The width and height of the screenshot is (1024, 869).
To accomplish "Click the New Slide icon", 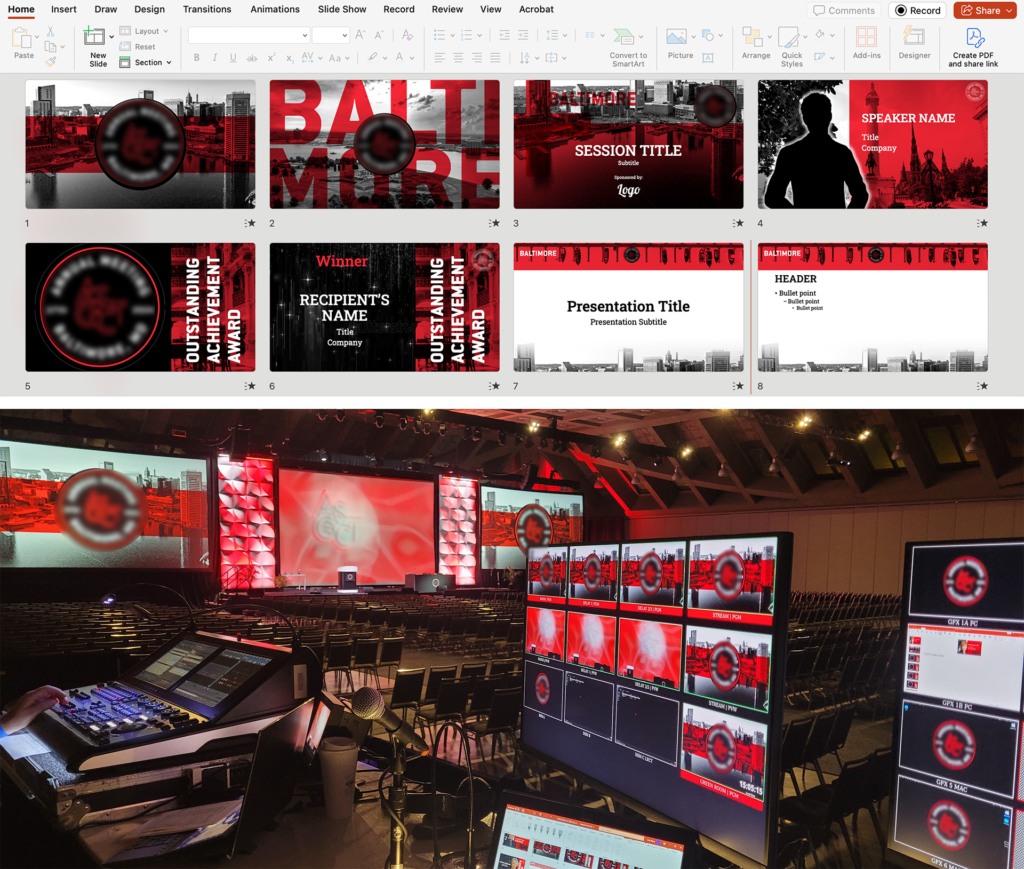I will [97, 39].
